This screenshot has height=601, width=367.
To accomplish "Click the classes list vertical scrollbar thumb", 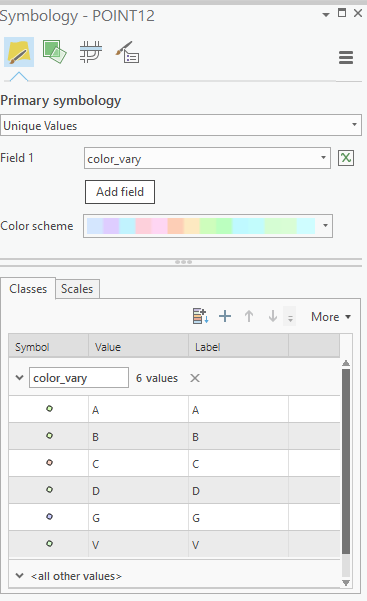I will point(346,461).
